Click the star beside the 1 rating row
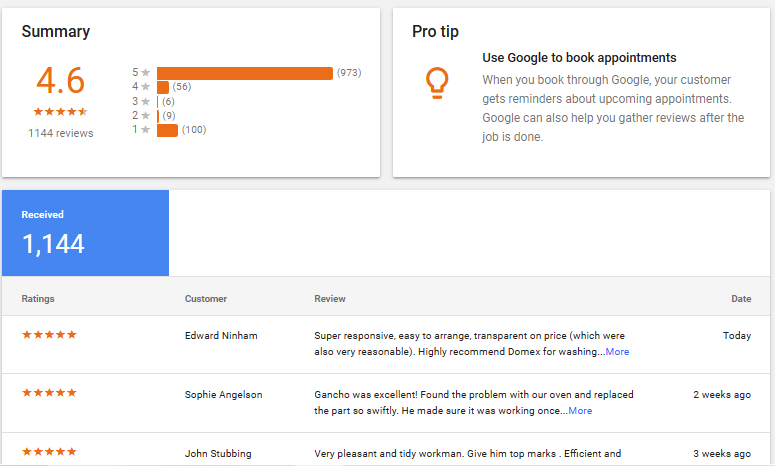The image size is (775, 466). point(146,130)
